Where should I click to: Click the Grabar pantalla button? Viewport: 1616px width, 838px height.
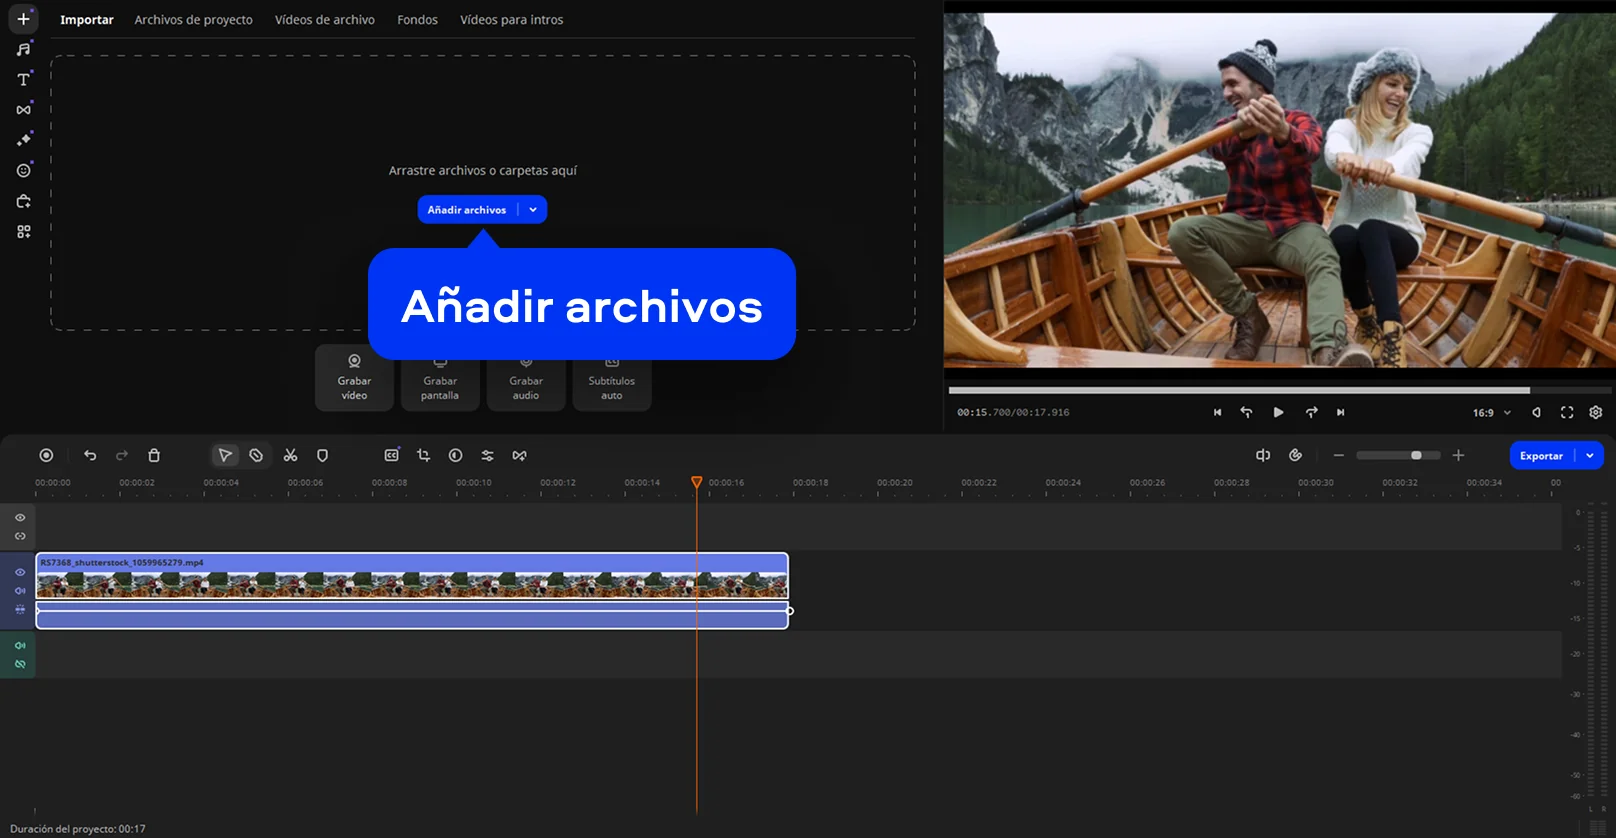click(440, 387)
